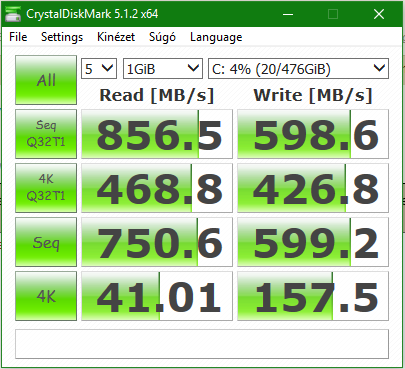
Task: Select the 4K write result 157.5
Action: click(313, 296)
